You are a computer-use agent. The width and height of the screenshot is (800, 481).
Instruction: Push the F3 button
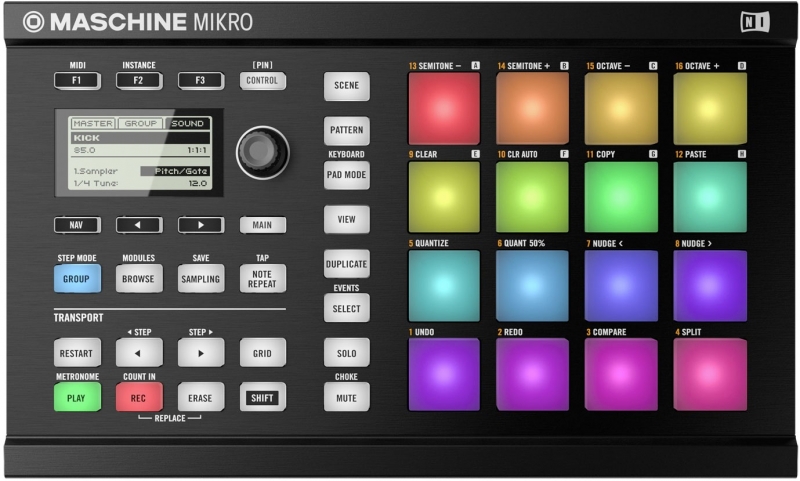(201, 81)
